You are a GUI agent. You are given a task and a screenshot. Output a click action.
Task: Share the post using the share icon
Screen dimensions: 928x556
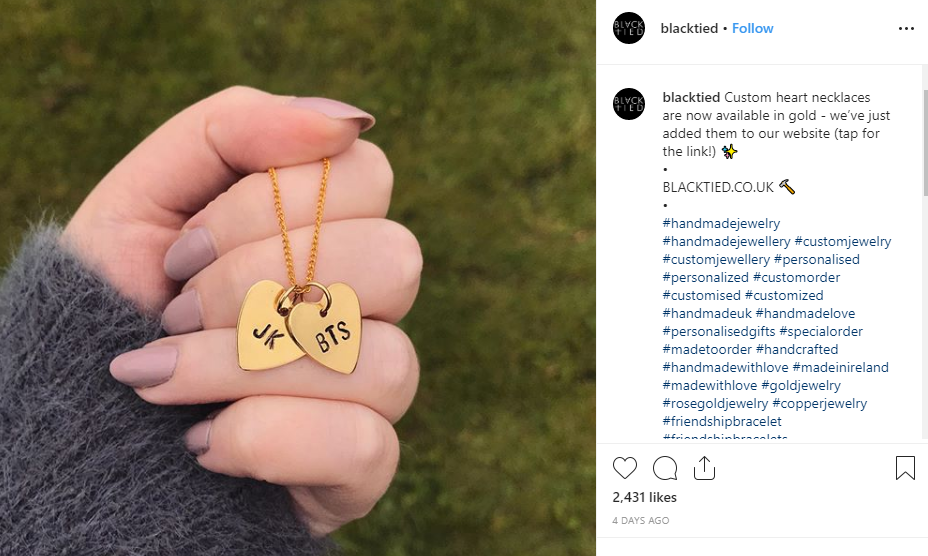704,468
